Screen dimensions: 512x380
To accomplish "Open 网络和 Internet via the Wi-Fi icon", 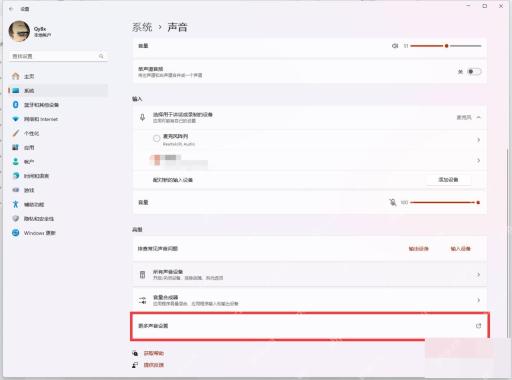I will (15, 119).
